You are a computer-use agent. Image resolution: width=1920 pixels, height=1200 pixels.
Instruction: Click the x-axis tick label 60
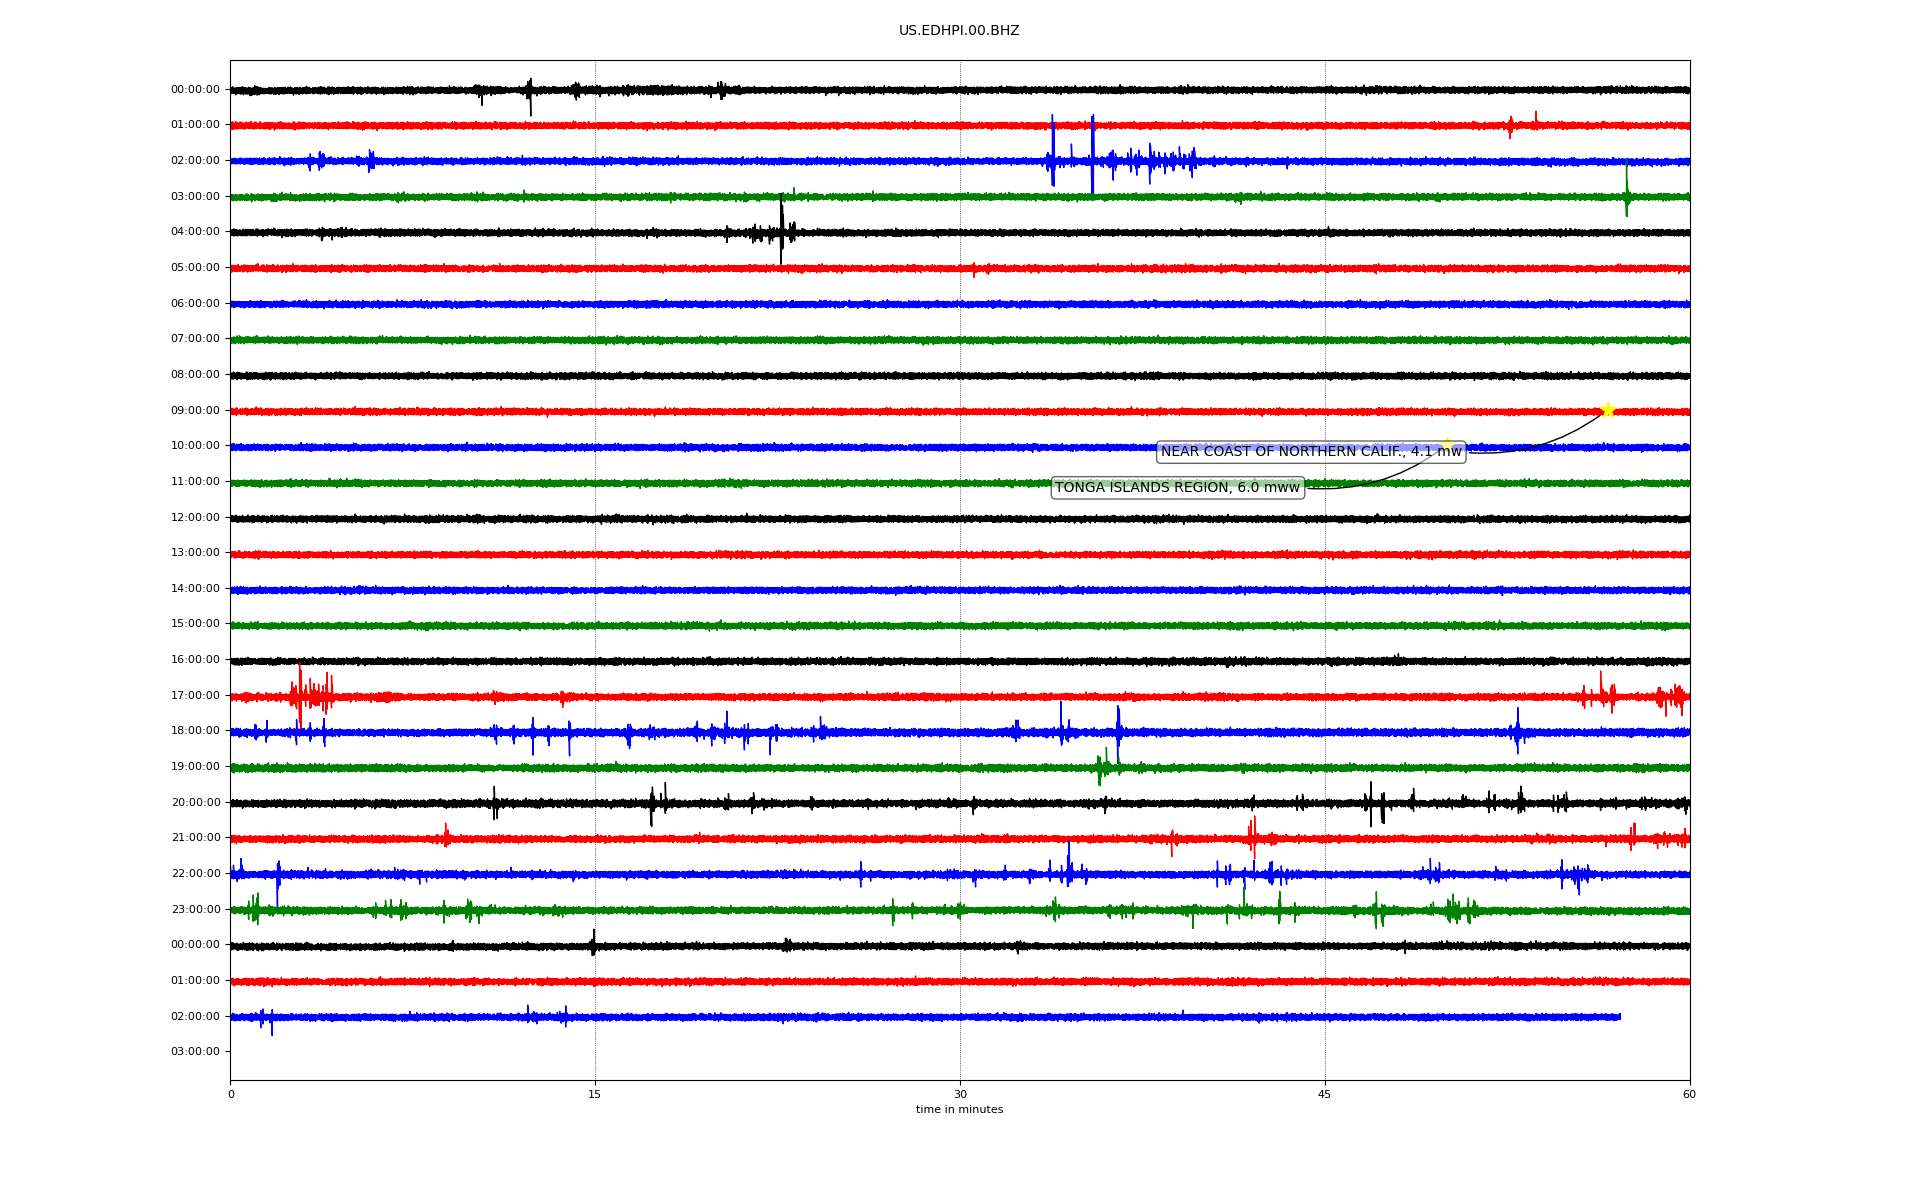click(1689, 1094)
